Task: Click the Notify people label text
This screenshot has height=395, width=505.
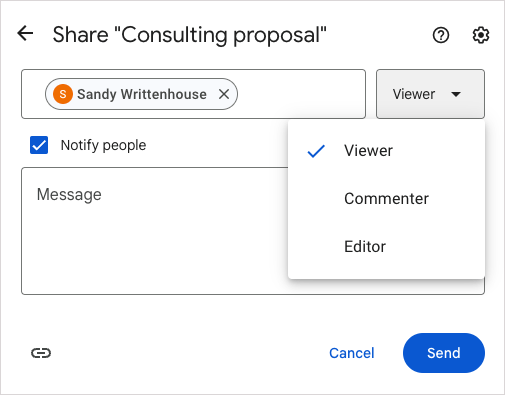Action: click(x=103, y=145)
